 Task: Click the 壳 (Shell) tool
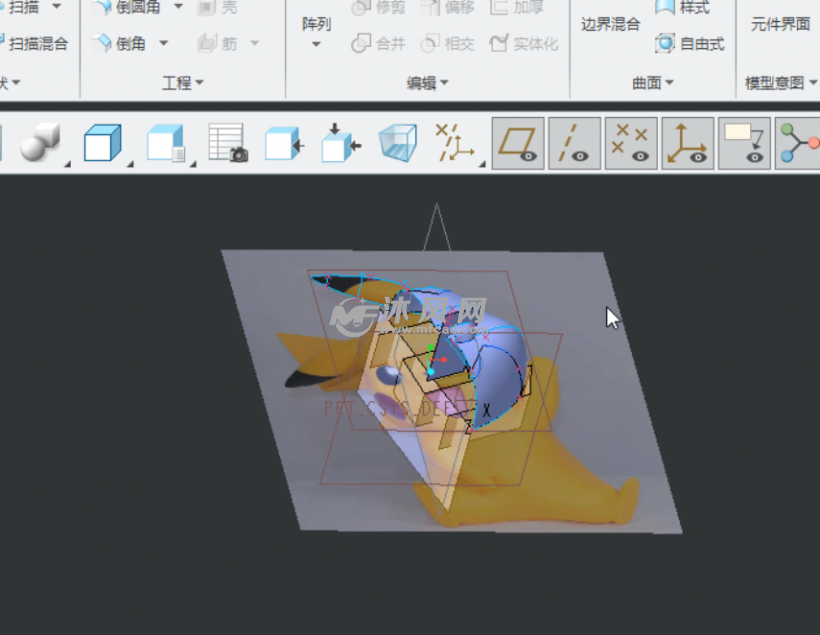218,7
